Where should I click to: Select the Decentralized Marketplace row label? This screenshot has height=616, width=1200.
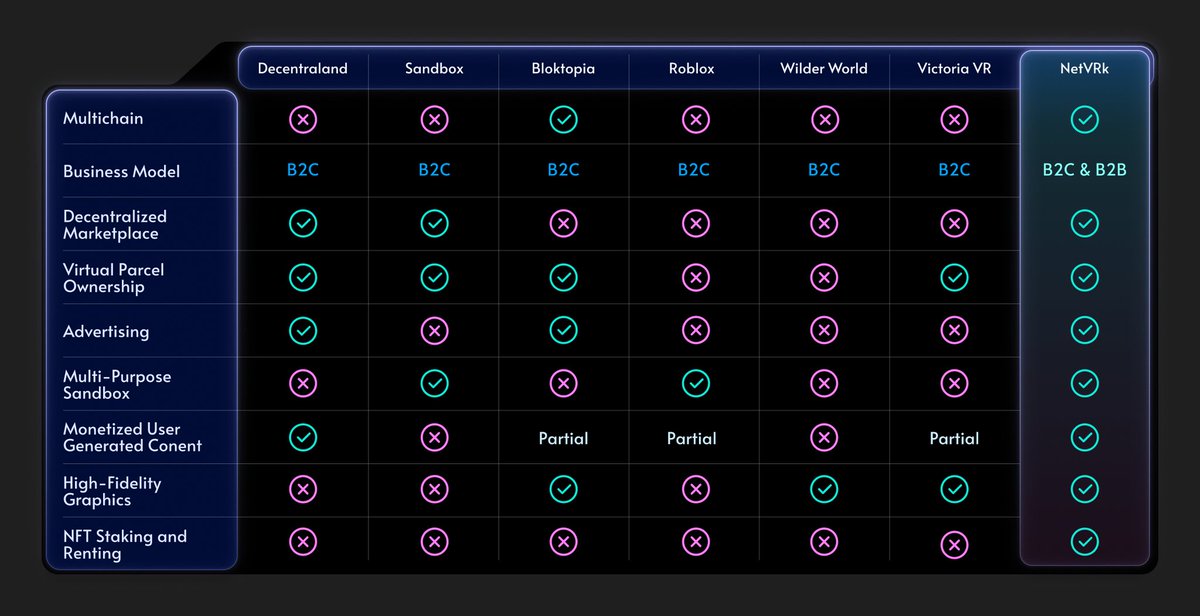[115, 225]
